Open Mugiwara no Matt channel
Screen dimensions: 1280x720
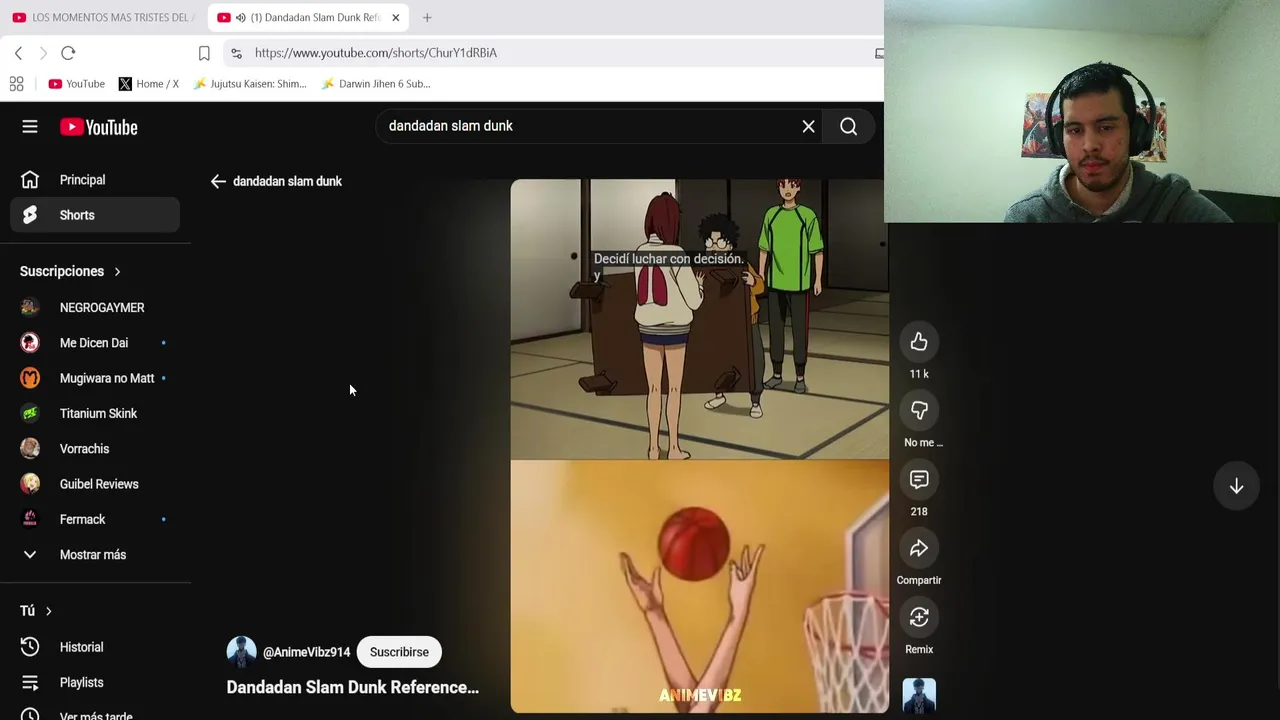[x=95, y=378]
